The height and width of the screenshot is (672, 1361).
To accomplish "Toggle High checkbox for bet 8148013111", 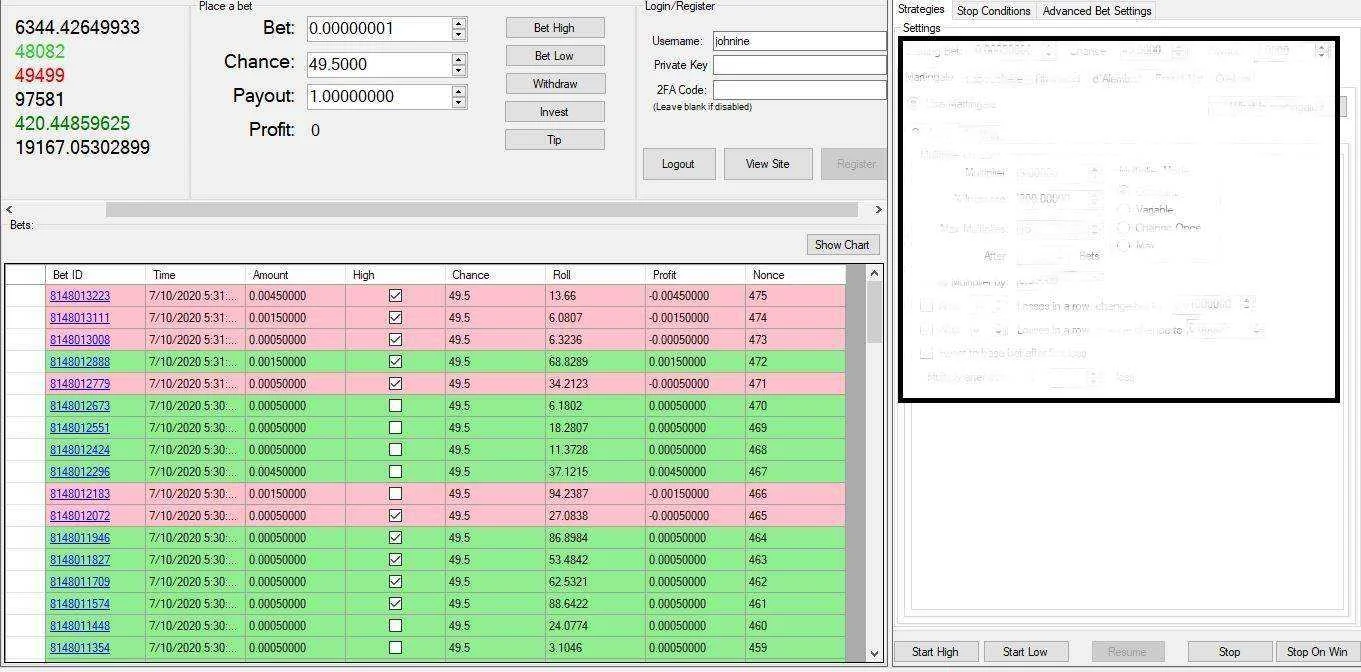I will coord(395,318).
